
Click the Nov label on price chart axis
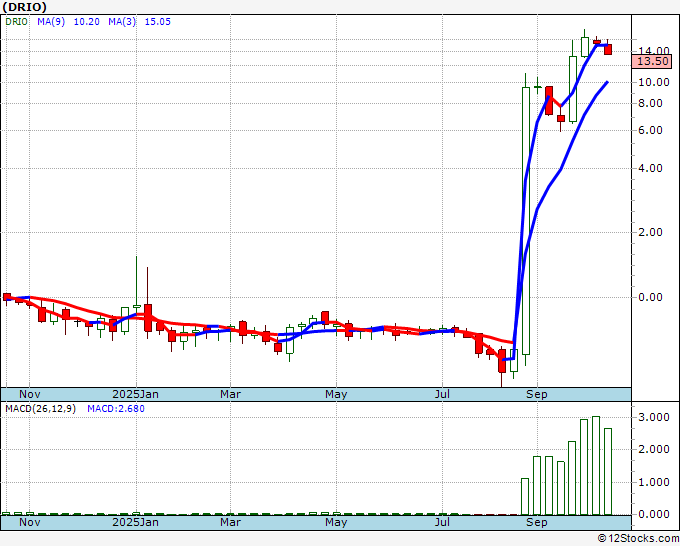[x=29, y=394]
